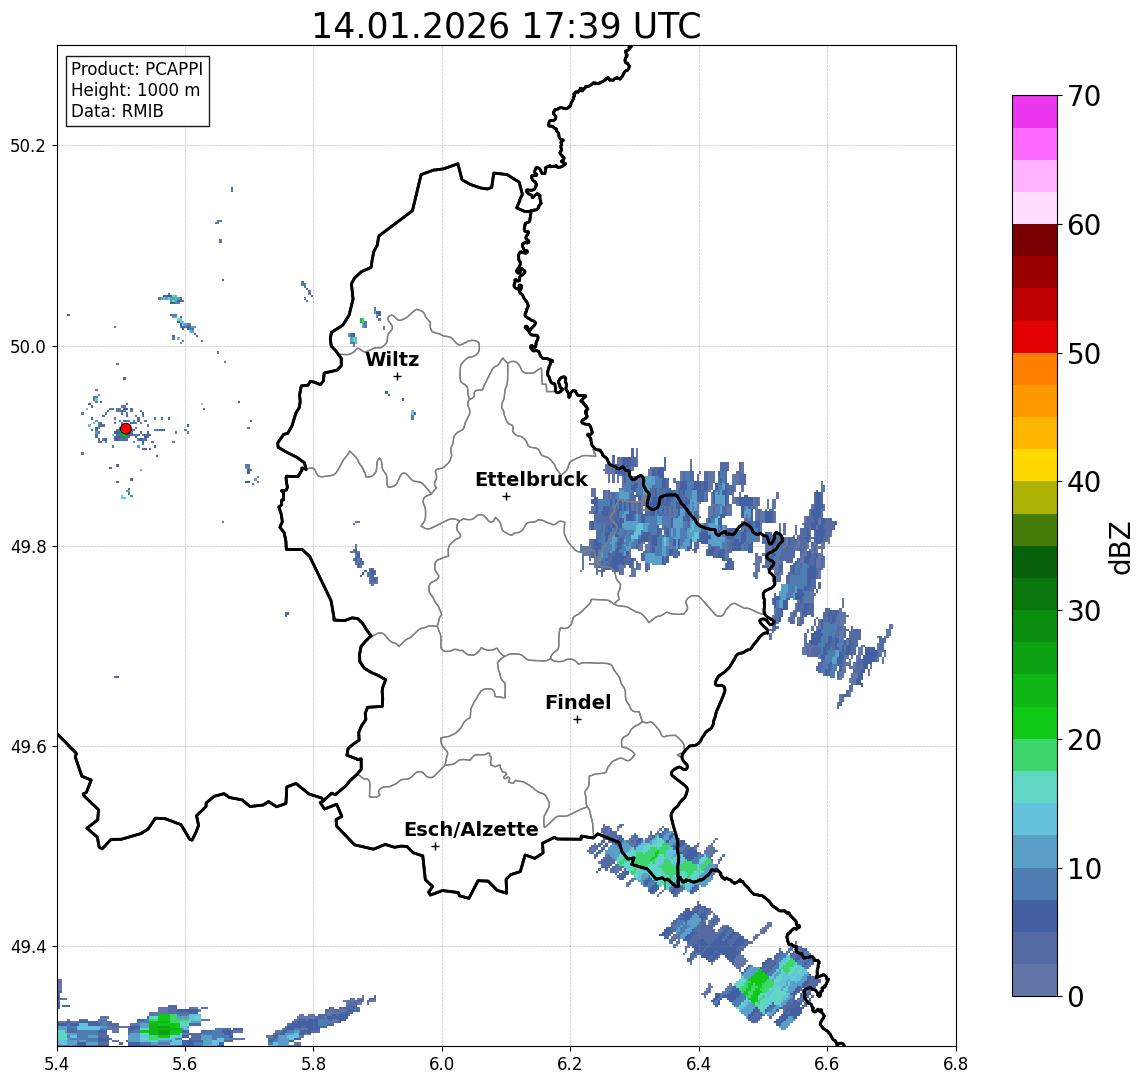Click the colorbar tick label 40
Viewport: 1145px width, 1084px height.
point(1084,482)
